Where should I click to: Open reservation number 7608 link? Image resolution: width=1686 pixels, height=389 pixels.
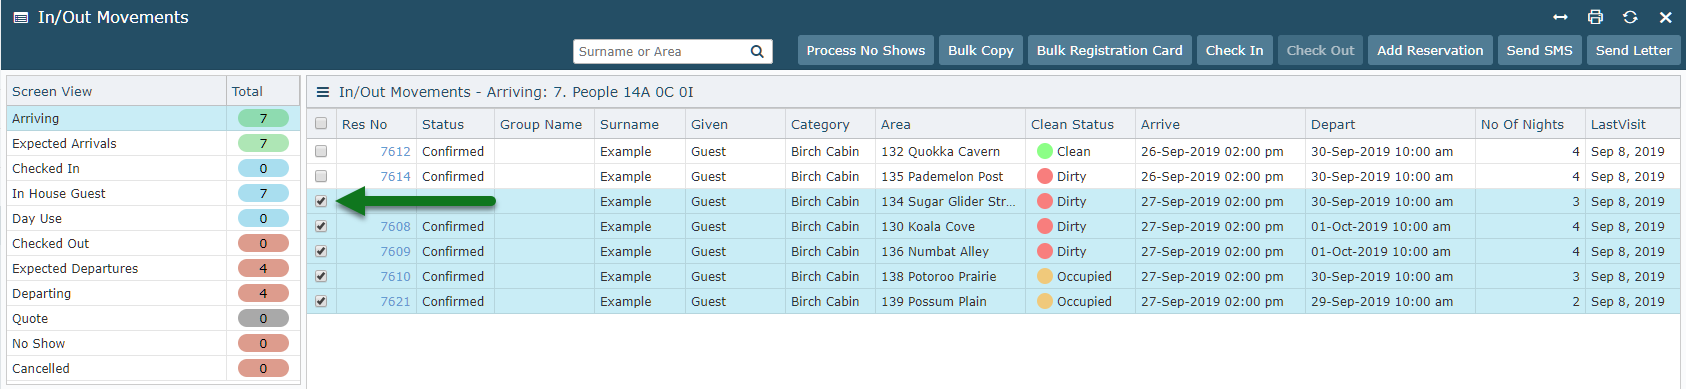[x=395, y=227]
